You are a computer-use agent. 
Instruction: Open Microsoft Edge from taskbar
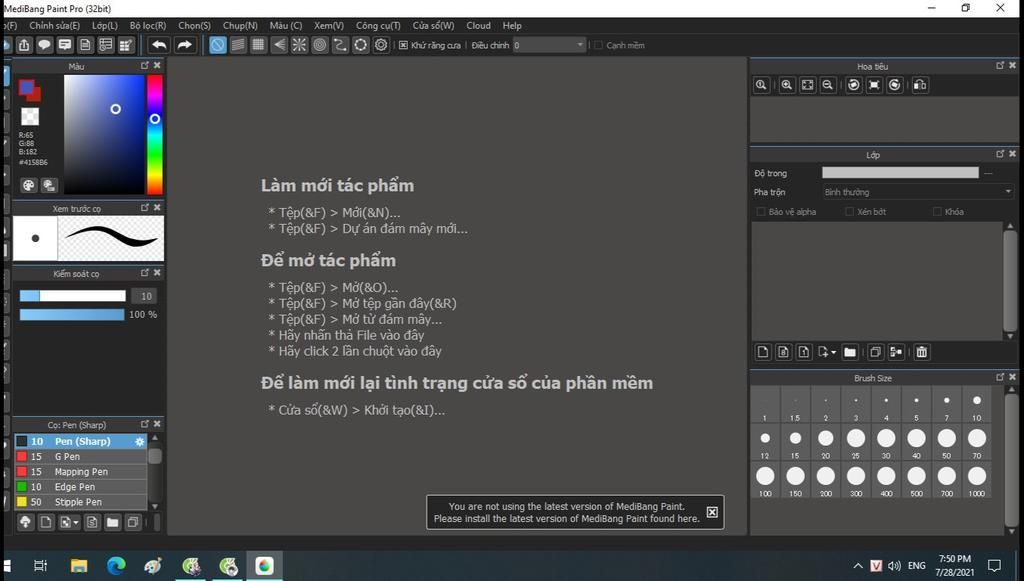click(116, 565)
